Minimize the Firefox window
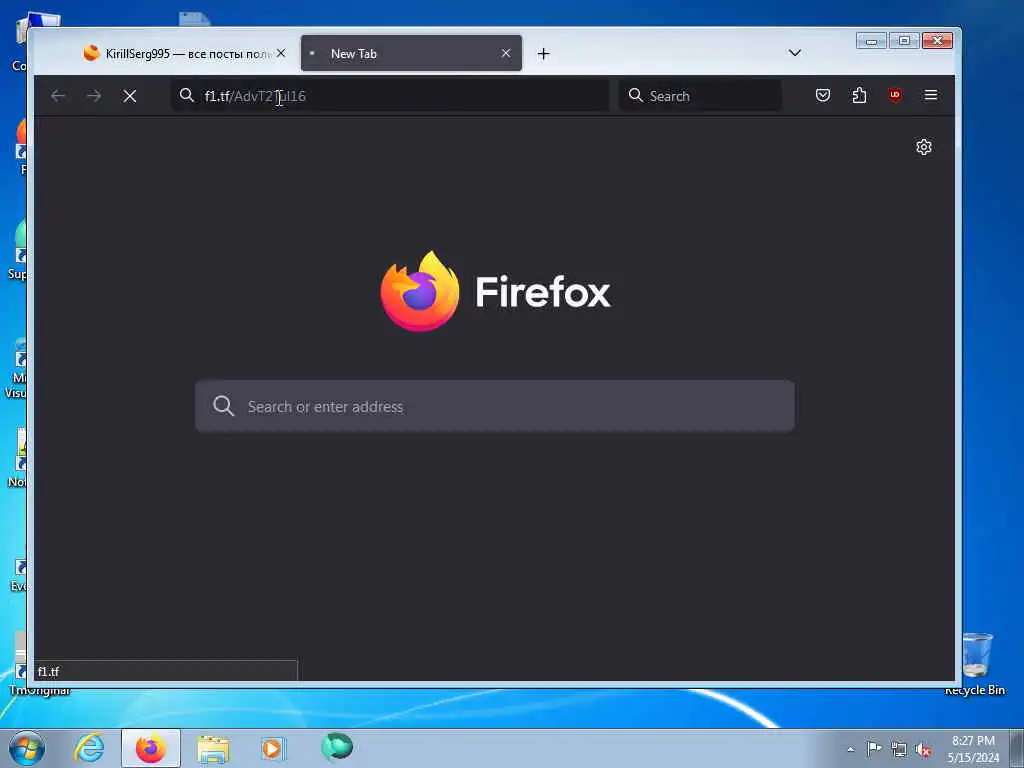This screenshot has height=768, width=1024. coord(871,40)
